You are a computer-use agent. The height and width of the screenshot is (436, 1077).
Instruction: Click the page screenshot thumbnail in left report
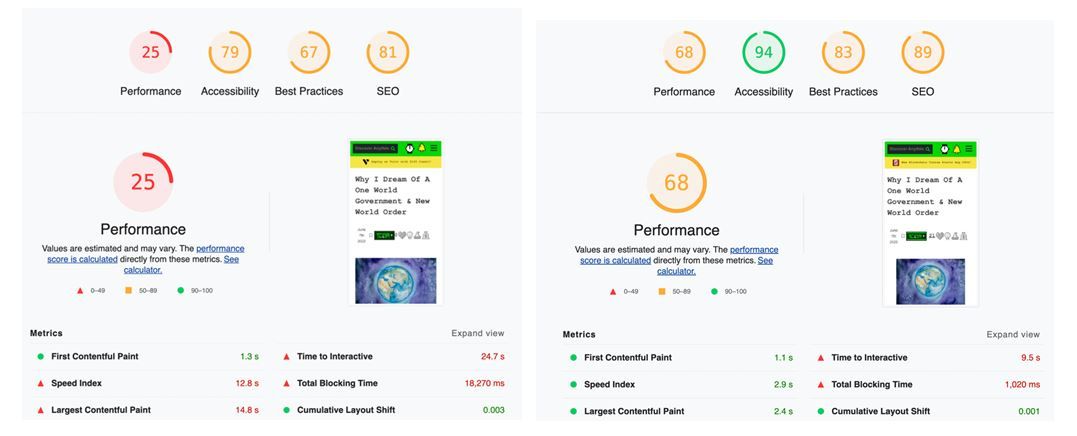pyautogui.click(x=396, y=222)
